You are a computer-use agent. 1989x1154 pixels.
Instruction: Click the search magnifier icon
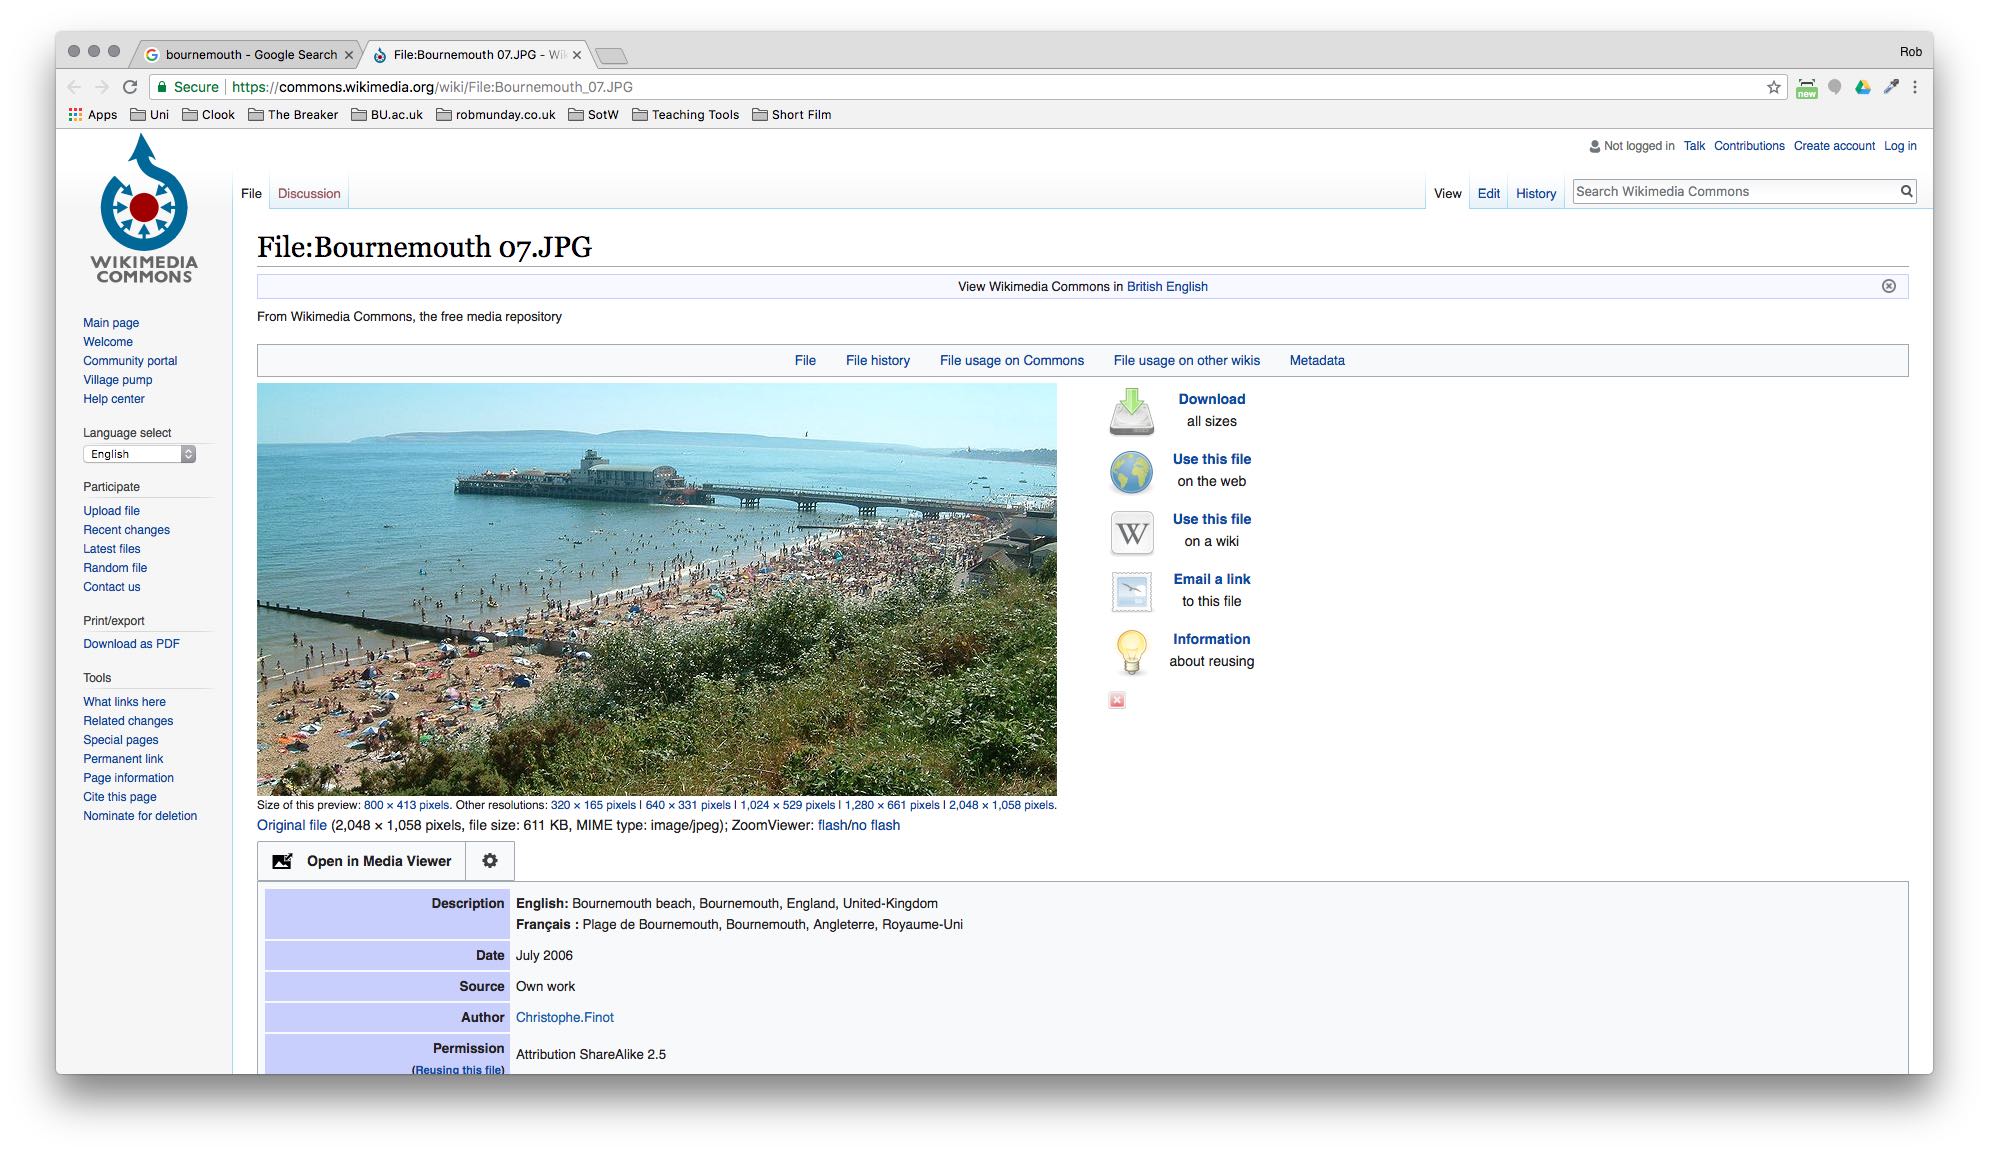(x=1906, y=191)
